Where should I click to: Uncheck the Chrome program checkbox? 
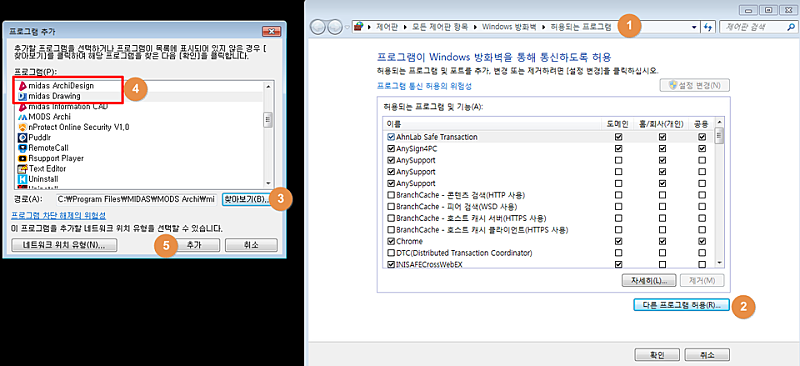tap(391, 241)
